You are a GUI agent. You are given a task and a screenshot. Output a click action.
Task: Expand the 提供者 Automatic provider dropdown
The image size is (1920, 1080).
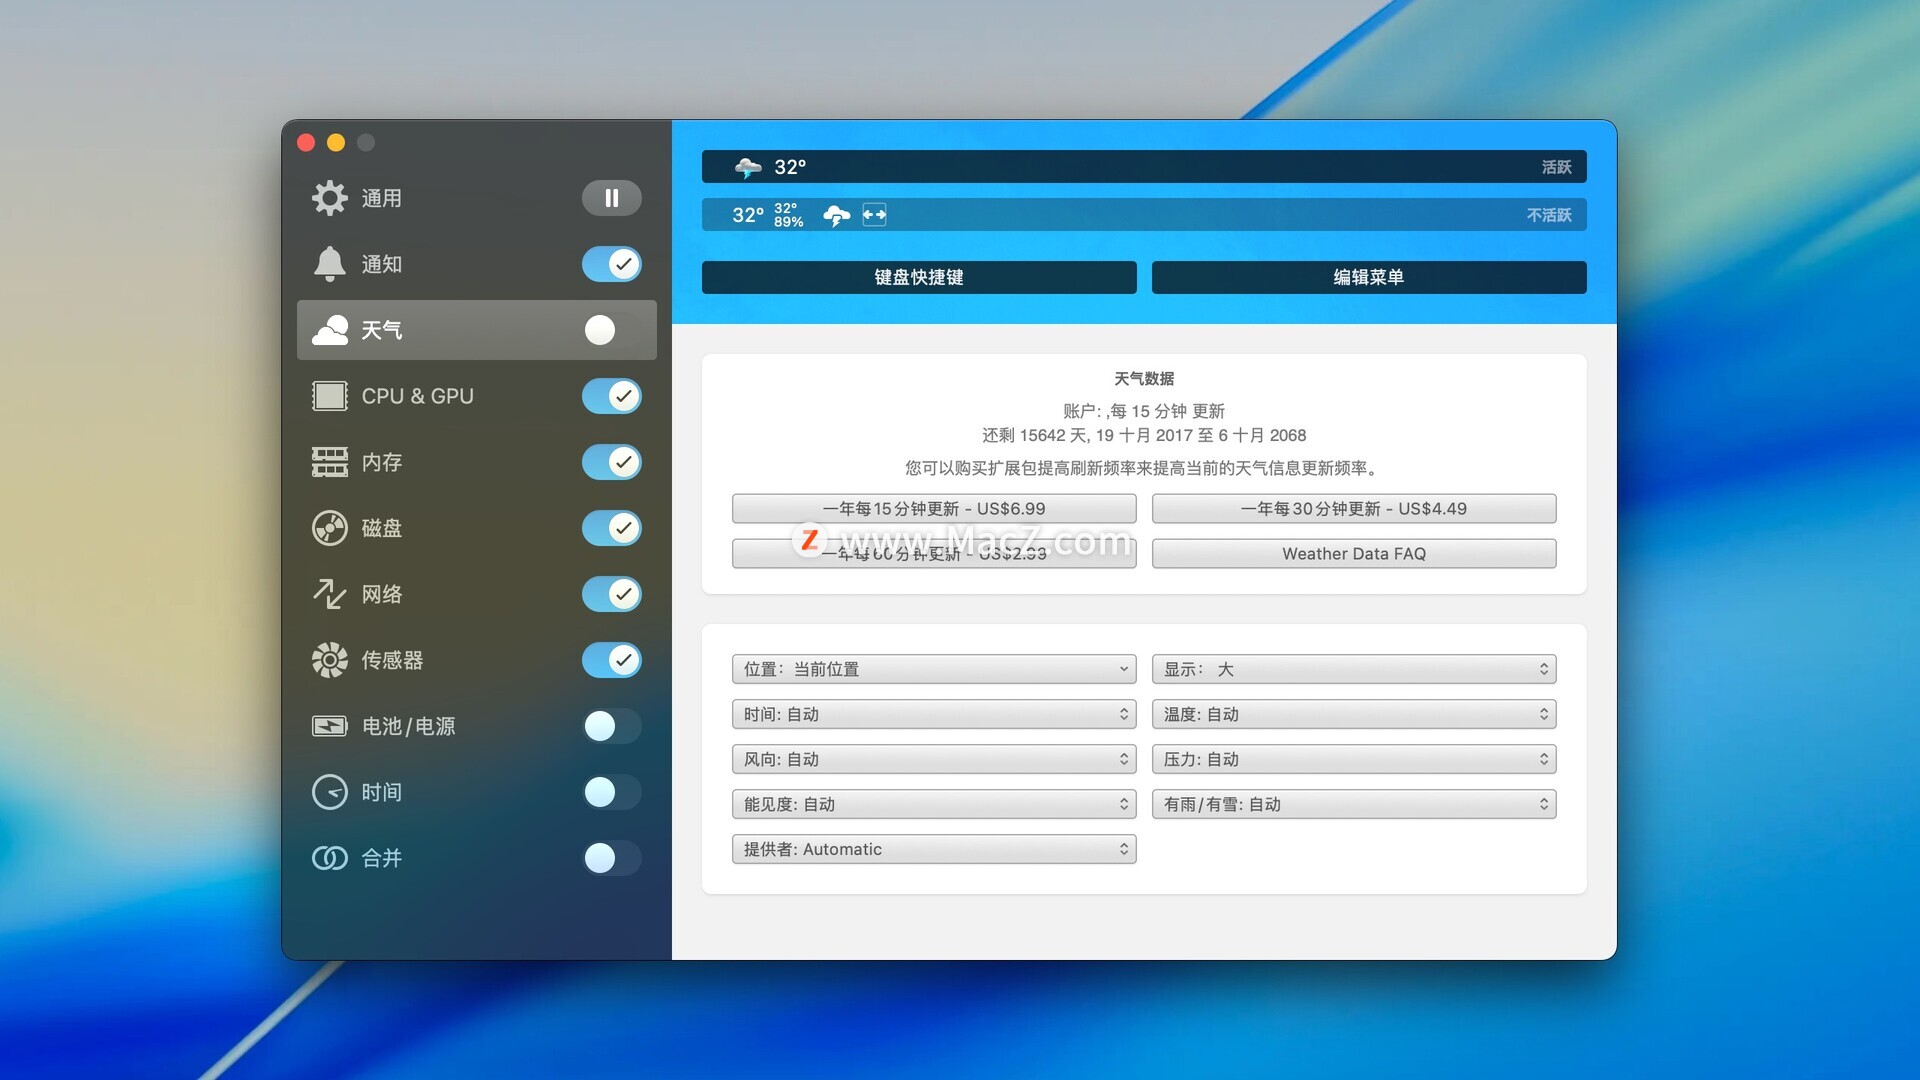[x=933, y=849]
